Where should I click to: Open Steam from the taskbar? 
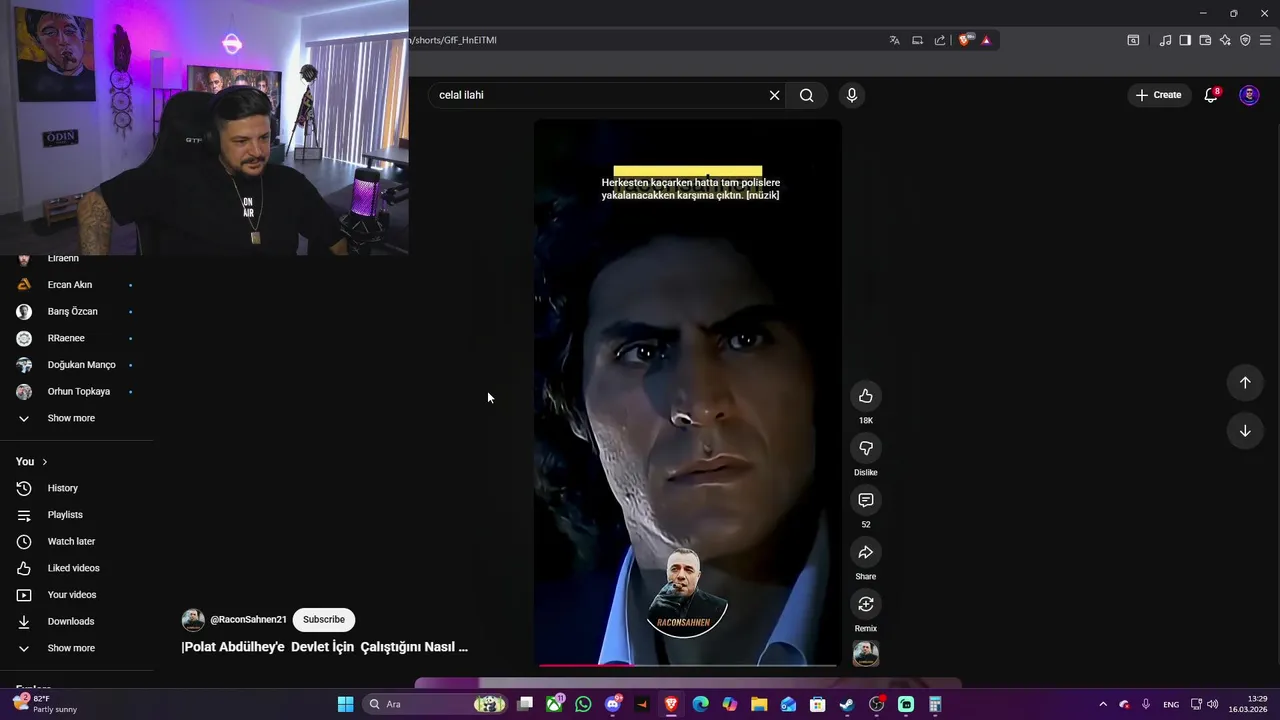click(847, 704)
